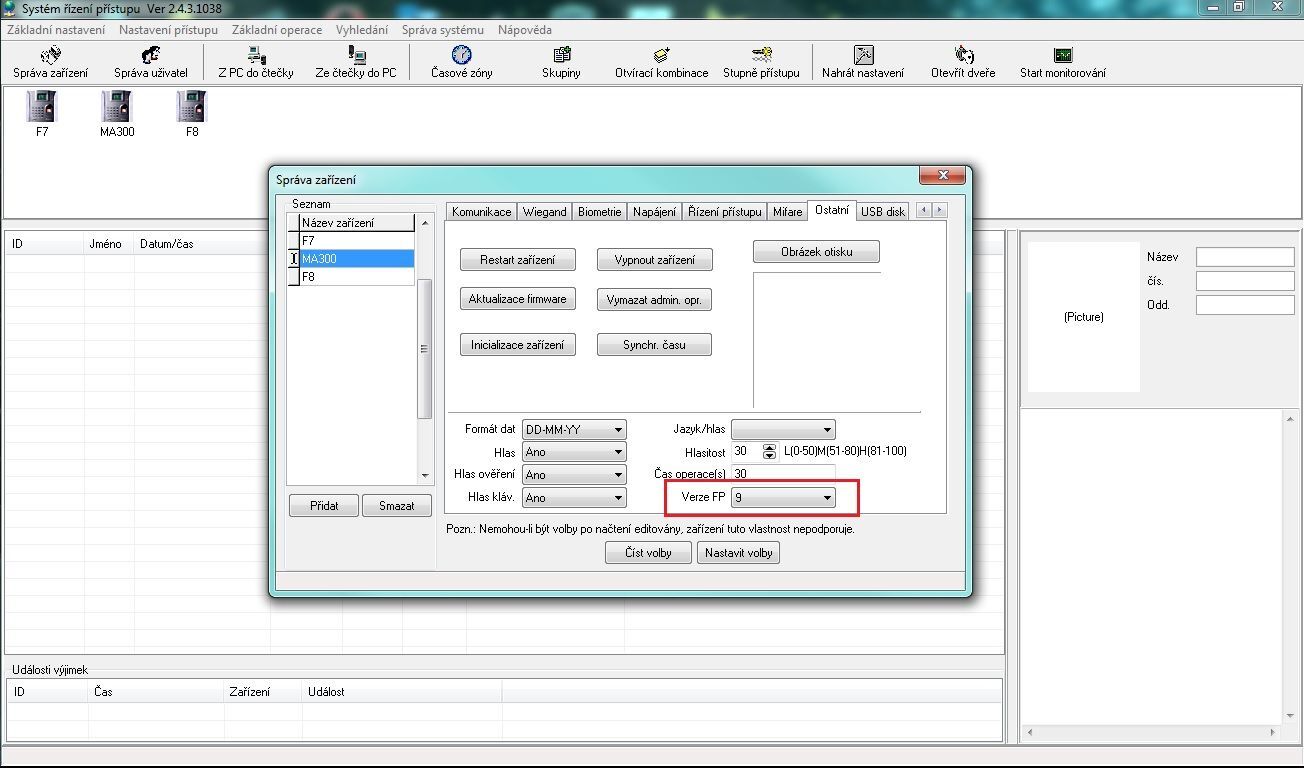
Task: Open Hlas kláv. dropdown
Action: coord(574,497)
